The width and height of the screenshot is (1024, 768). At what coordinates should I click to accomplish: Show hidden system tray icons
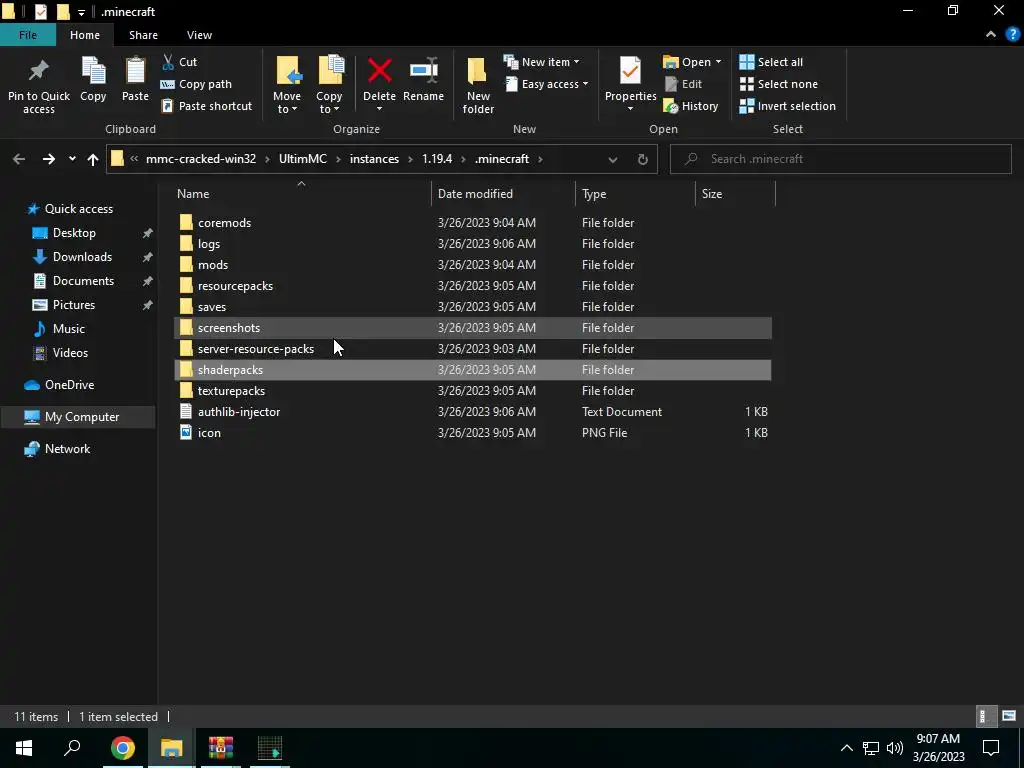point(846,748)
